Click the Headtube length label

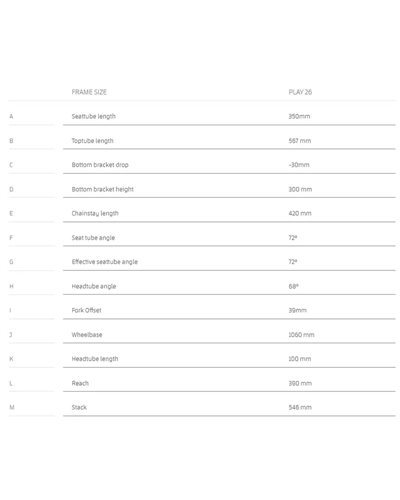95,359
